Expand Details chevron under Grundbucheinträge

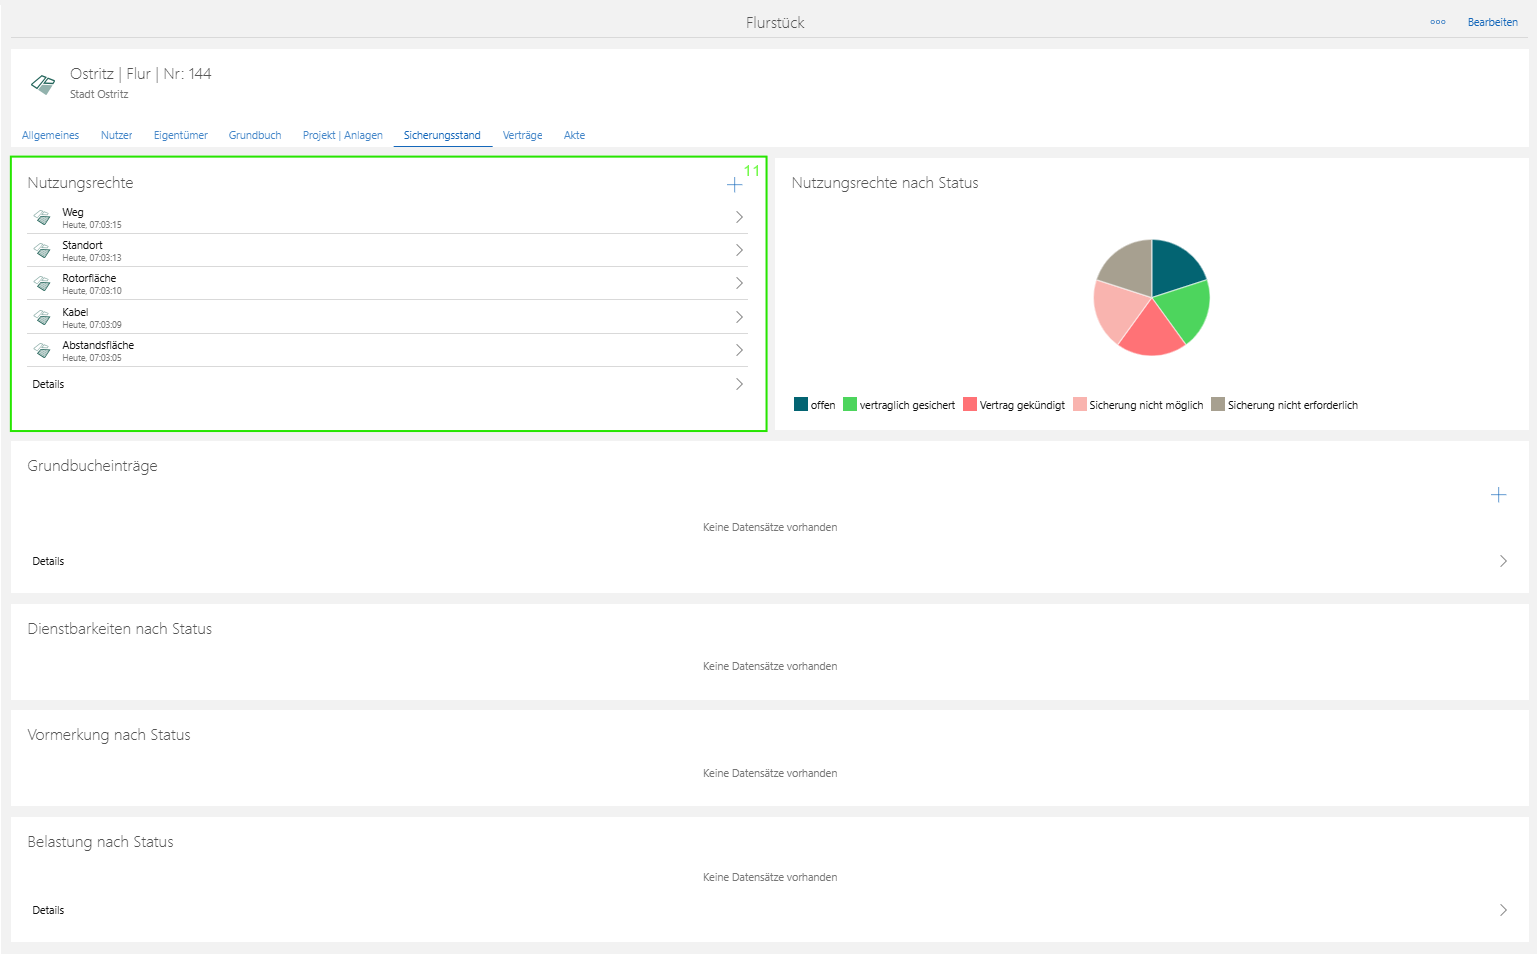click(1503, 561)
